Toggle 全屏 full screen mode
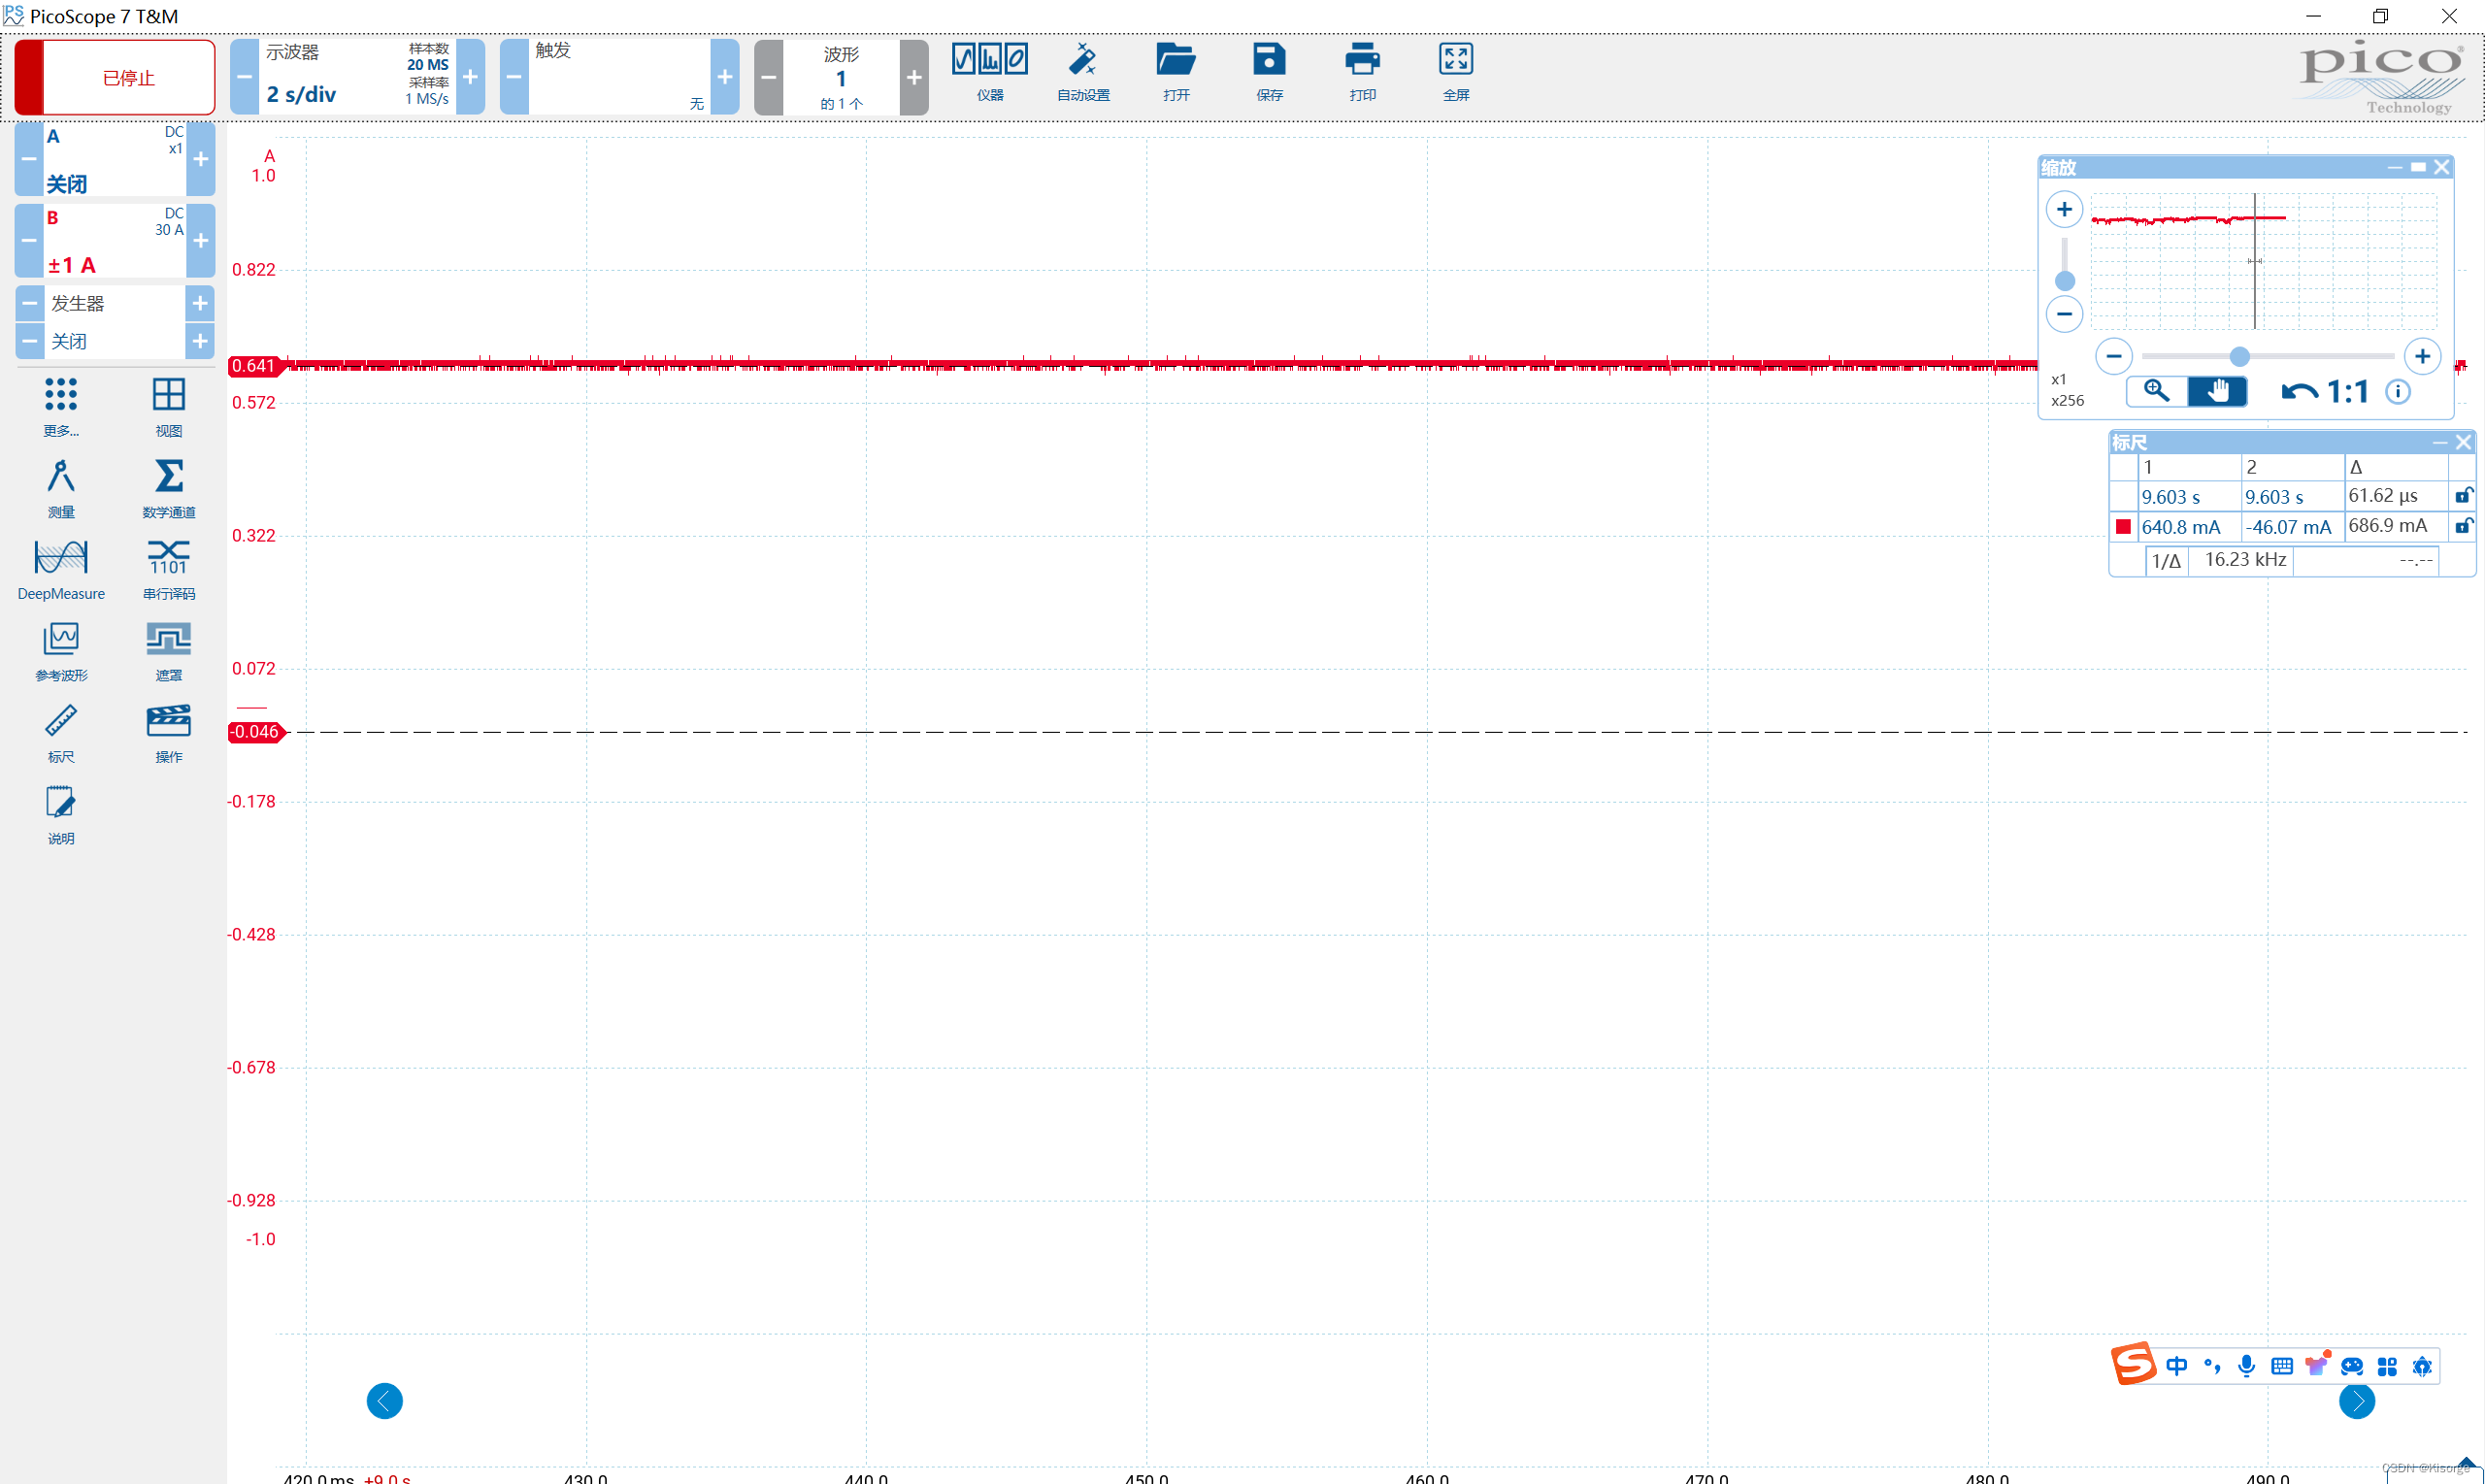Viewport: 2485px width, 1484px height. point(1456,72)
